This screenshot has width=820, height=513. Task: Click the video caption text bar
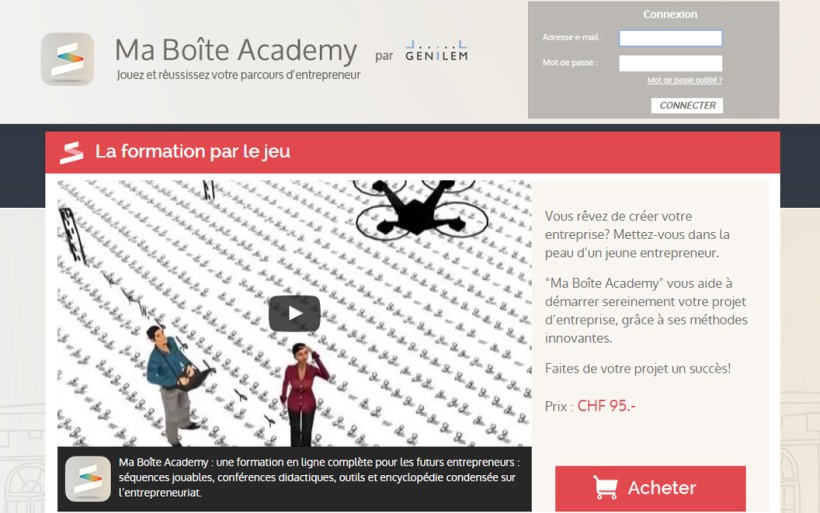(x=294, y=478)
